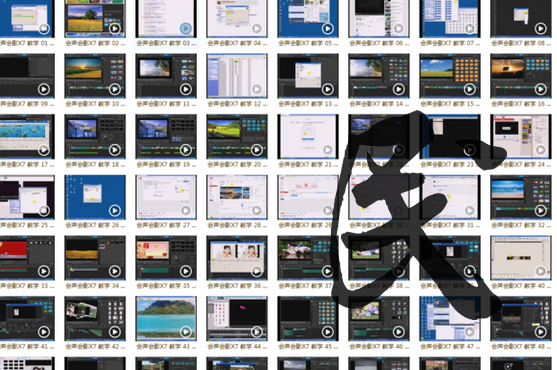The width and height of the screenshot is (557, 370).
Task: Select the highlighted thumbnail 会声会影X7 教学 03
Action: [166, 18]
